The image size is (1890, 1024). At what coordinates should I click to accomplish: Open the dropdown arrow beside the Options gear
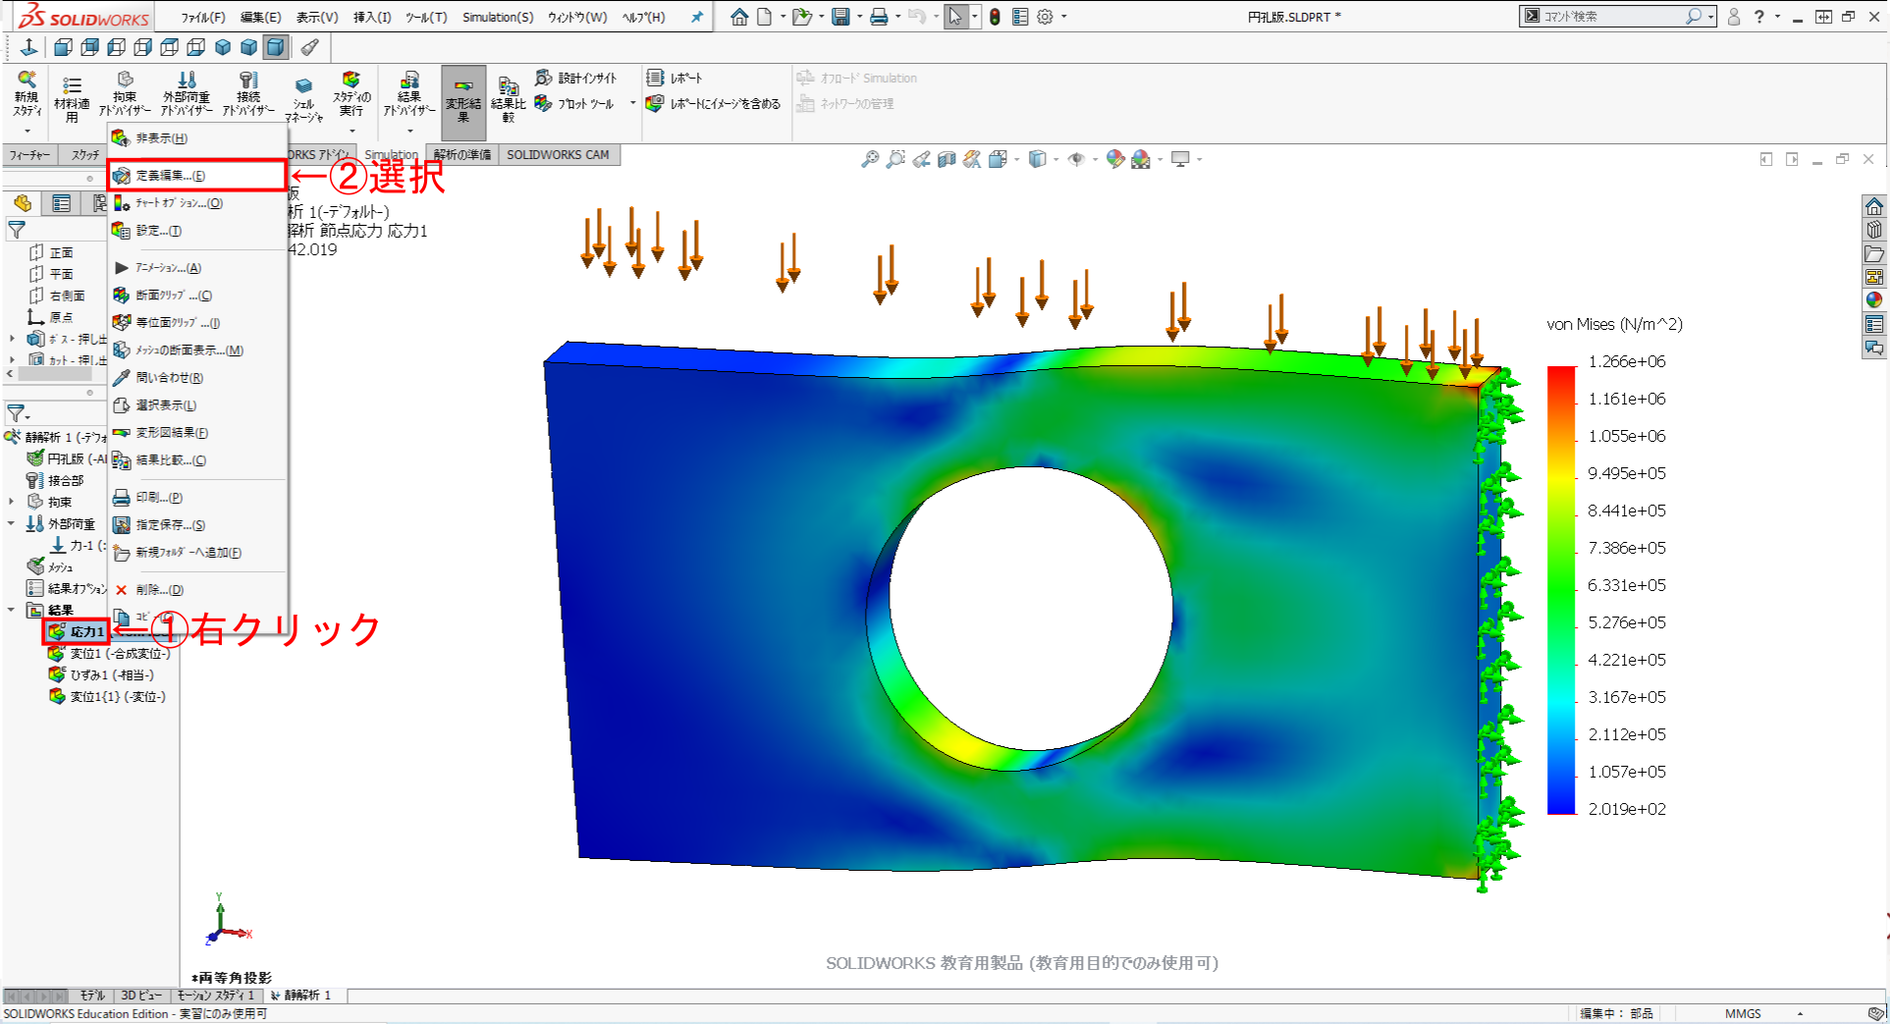click(1064, 17)
